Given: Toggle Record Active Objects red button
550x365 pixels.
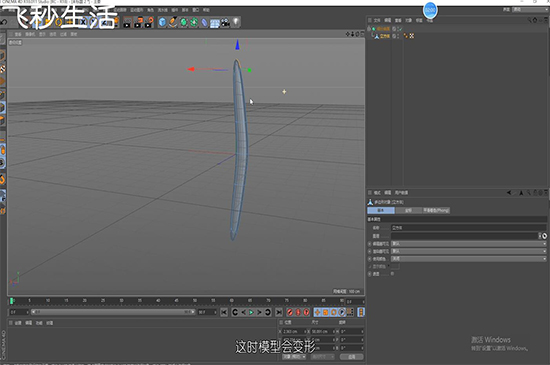Looking at the screenshot, I should click(x=290, y=312).
